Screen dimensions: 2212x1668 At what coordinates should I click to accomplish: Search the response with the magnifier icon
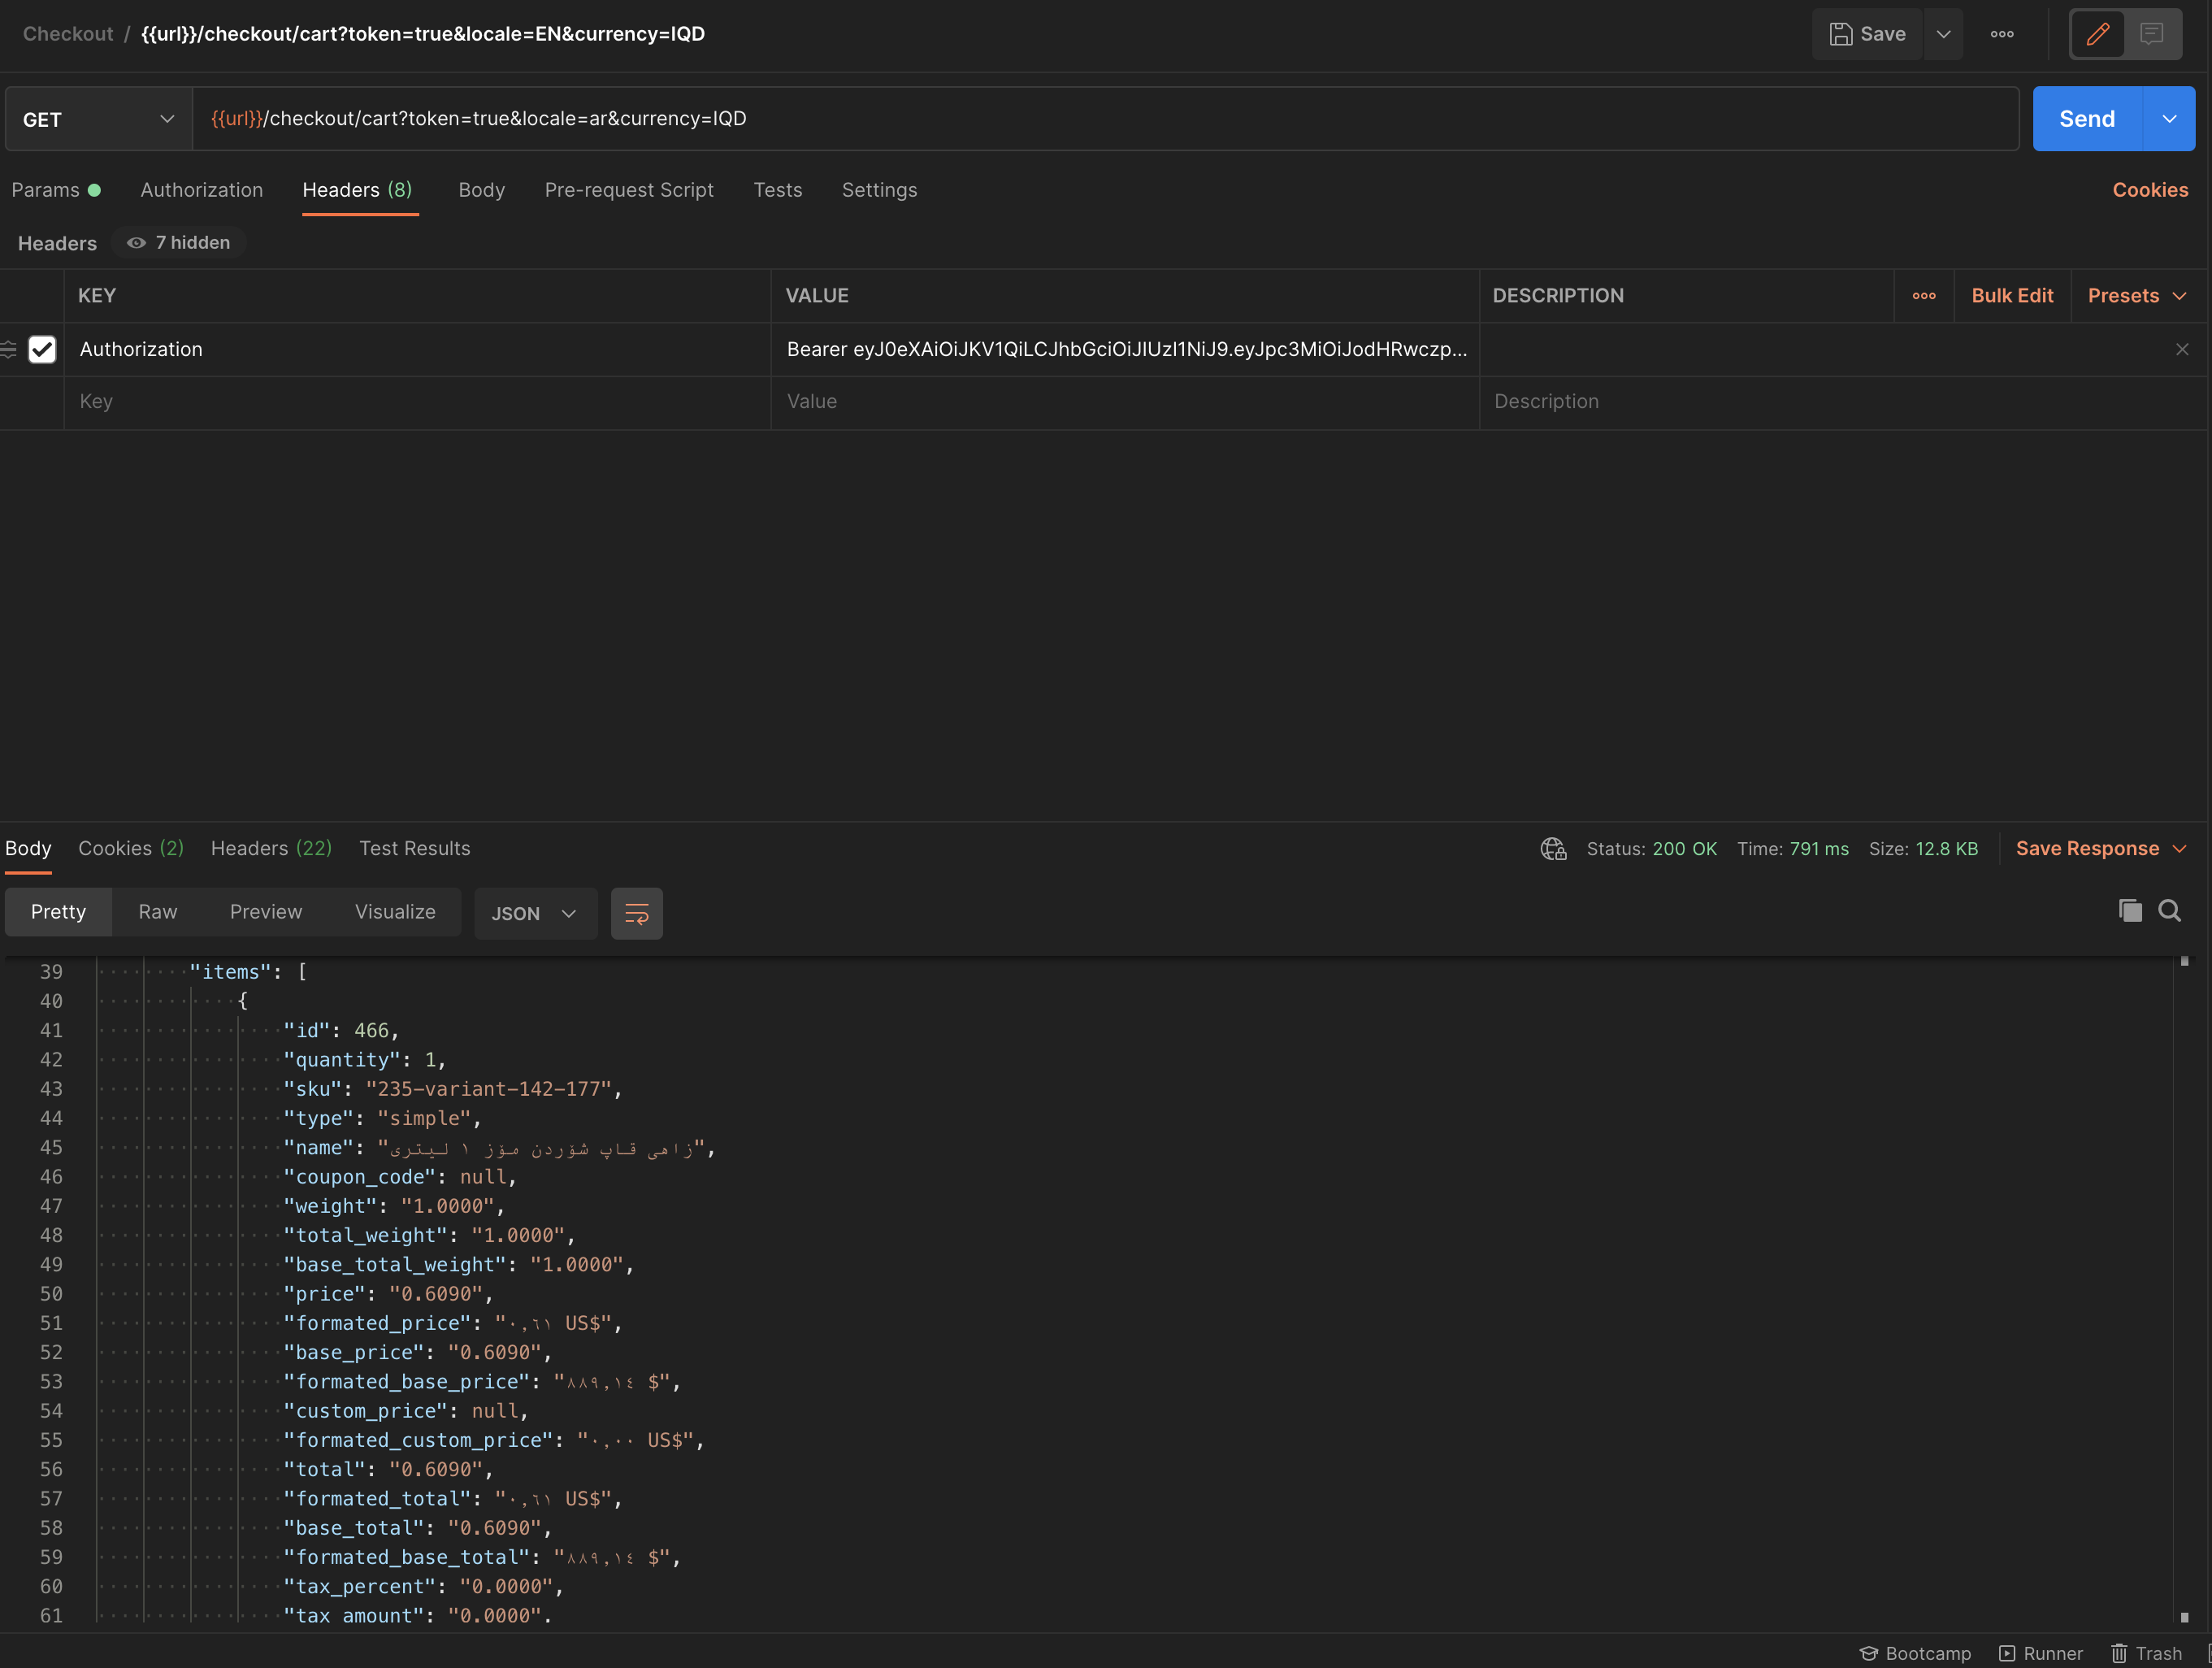point(2170,911)
